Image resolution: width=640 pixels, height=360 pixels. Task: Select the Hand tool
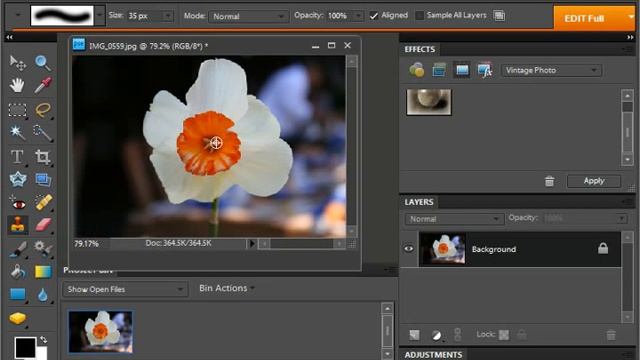[17, 85]
